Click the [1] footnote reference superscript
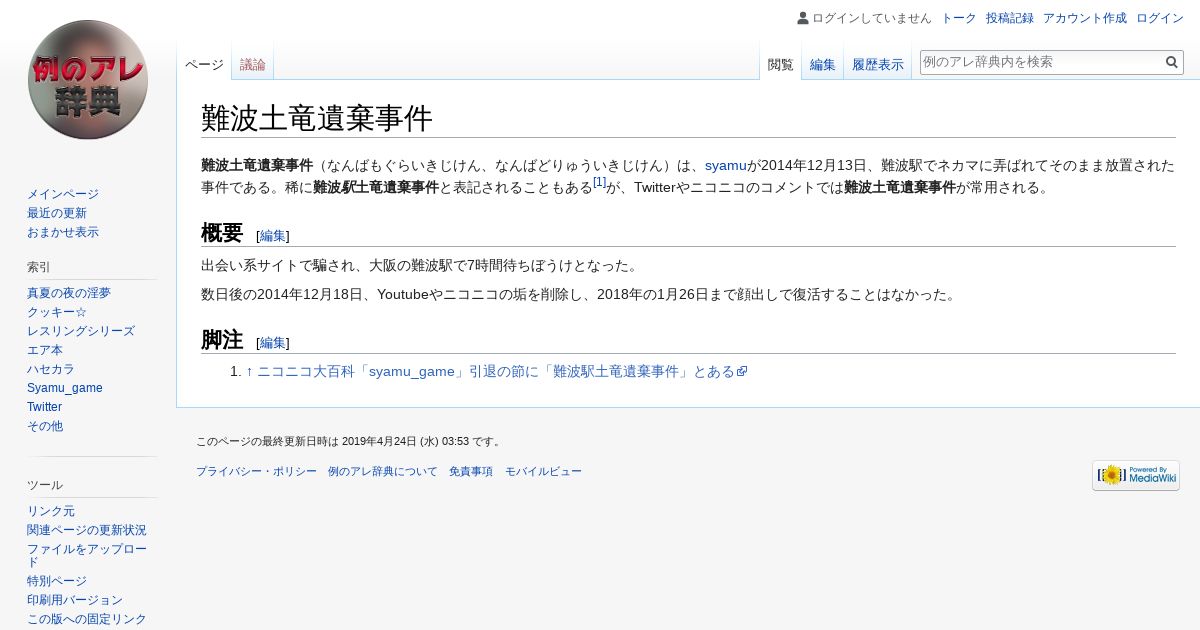The height and width of the screenshot is (630, 1200). pyautogui.click(x=599, y=182)
